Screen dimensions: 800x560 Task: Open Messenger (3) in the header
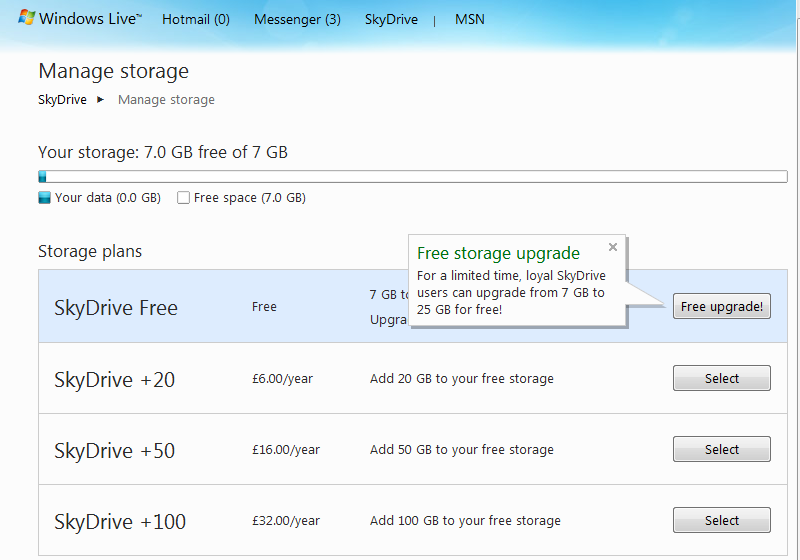(297, 19)
